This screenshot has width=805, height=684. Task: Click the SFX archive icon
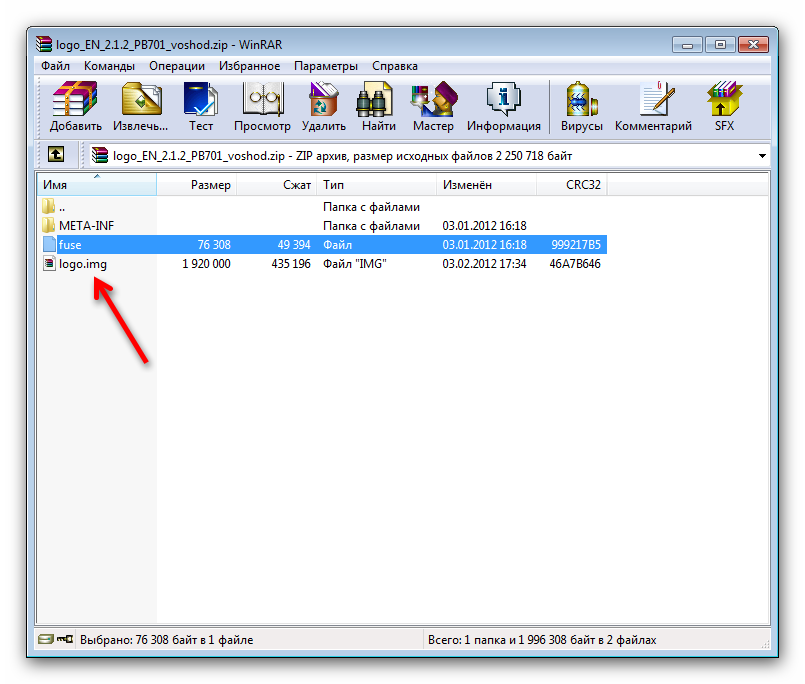point(724,99)
